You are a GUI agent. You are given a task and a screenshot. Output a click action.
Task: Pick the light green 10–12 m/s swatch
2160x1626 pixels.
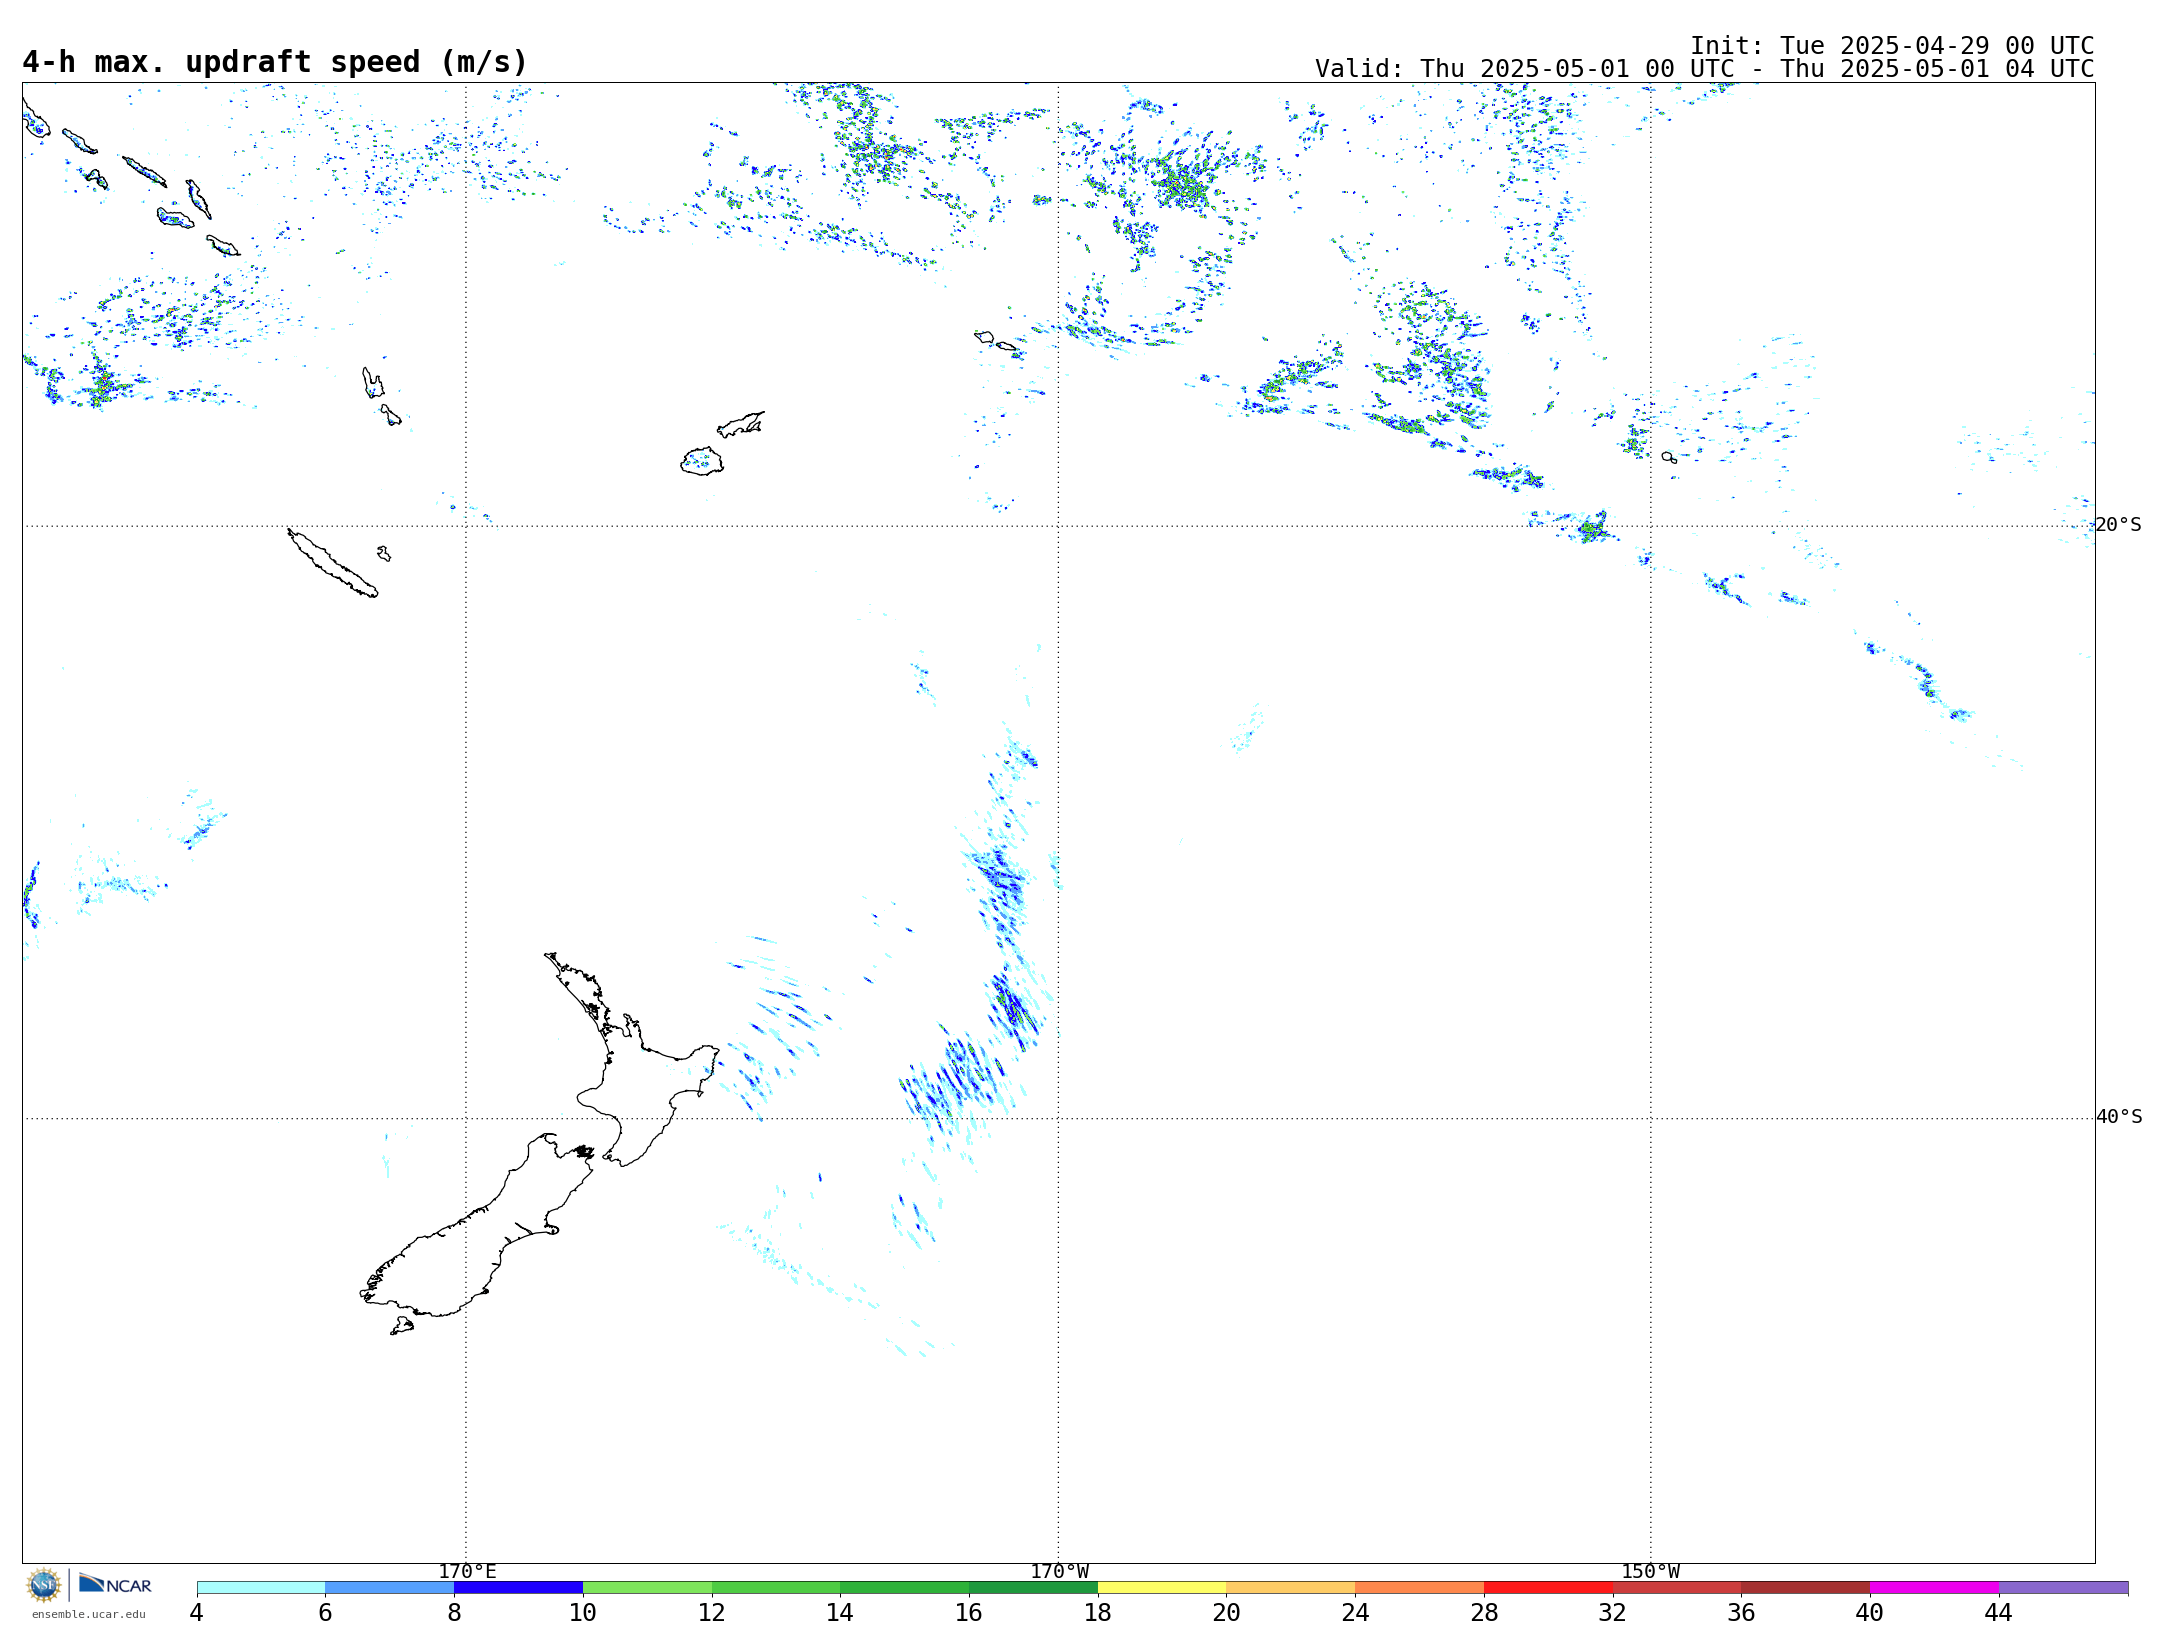tap(647, 1588)
